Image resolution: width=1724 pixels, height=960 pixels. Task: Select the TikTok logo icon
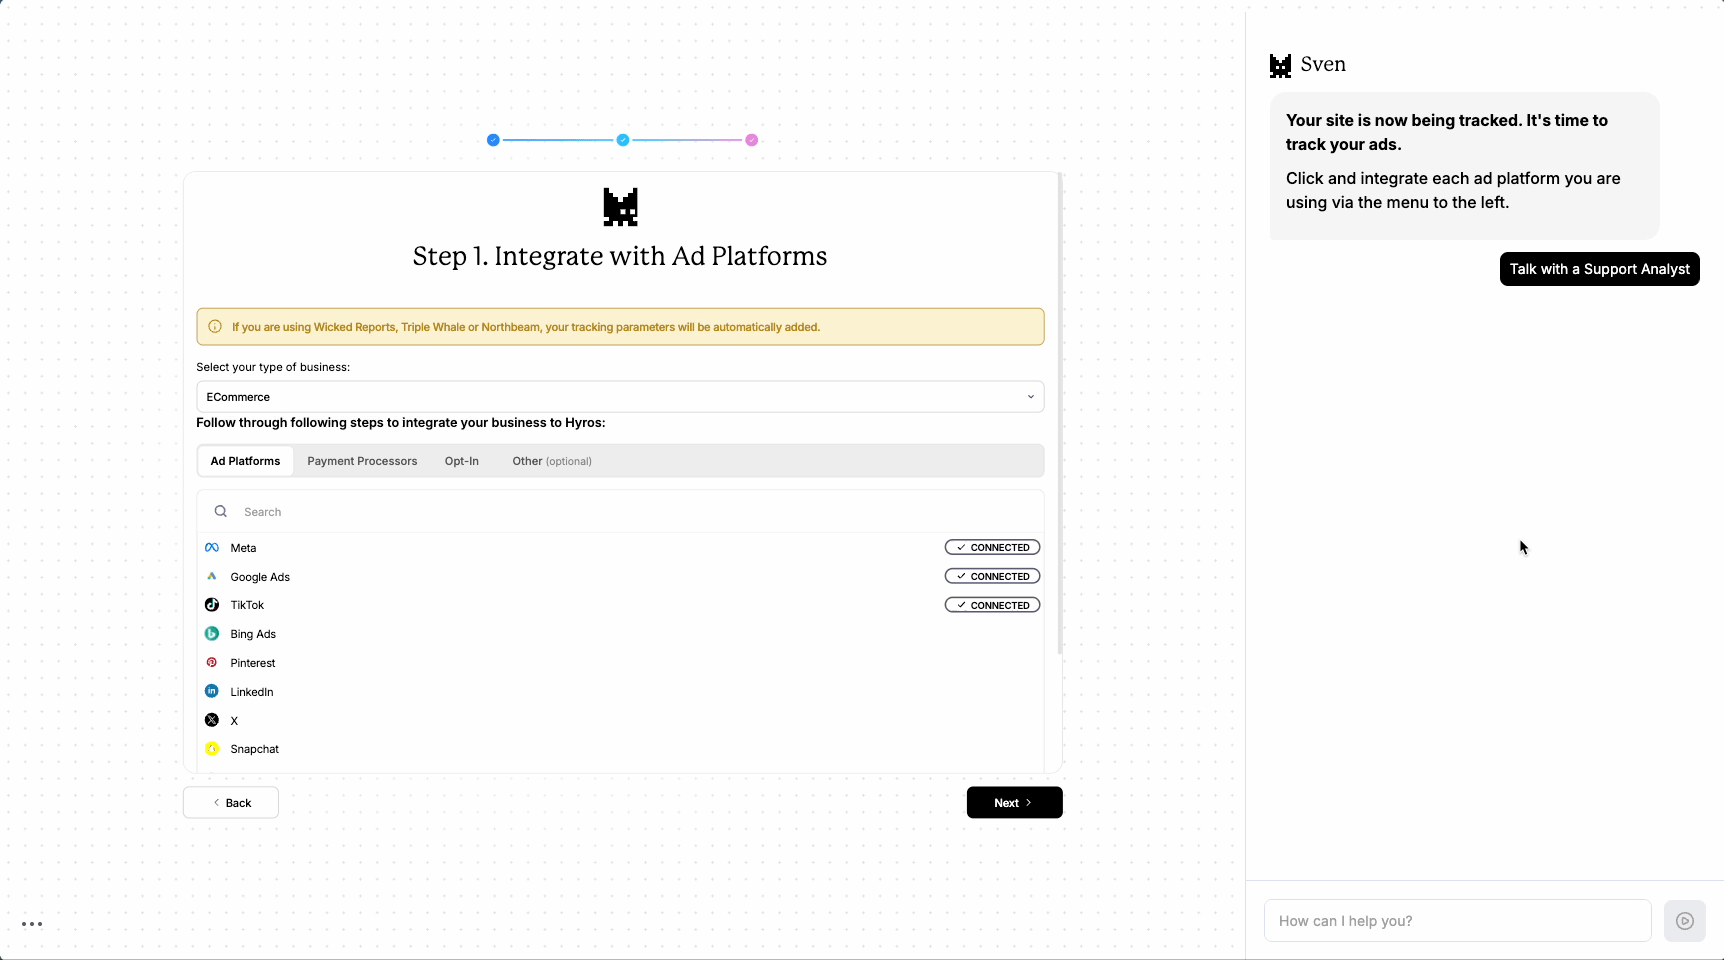pos(212,605)
